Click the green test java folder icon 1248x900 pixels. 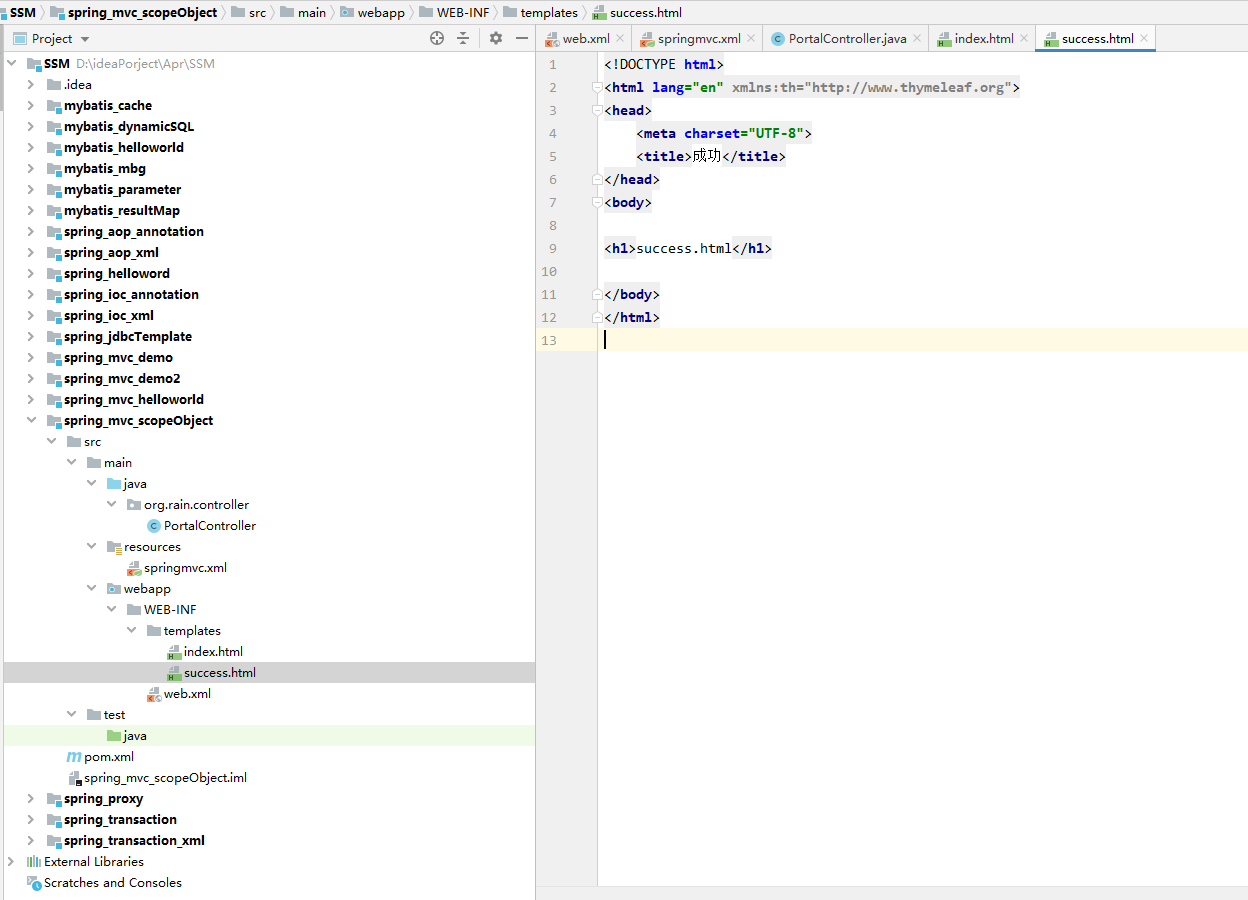[x=113, y=736]
